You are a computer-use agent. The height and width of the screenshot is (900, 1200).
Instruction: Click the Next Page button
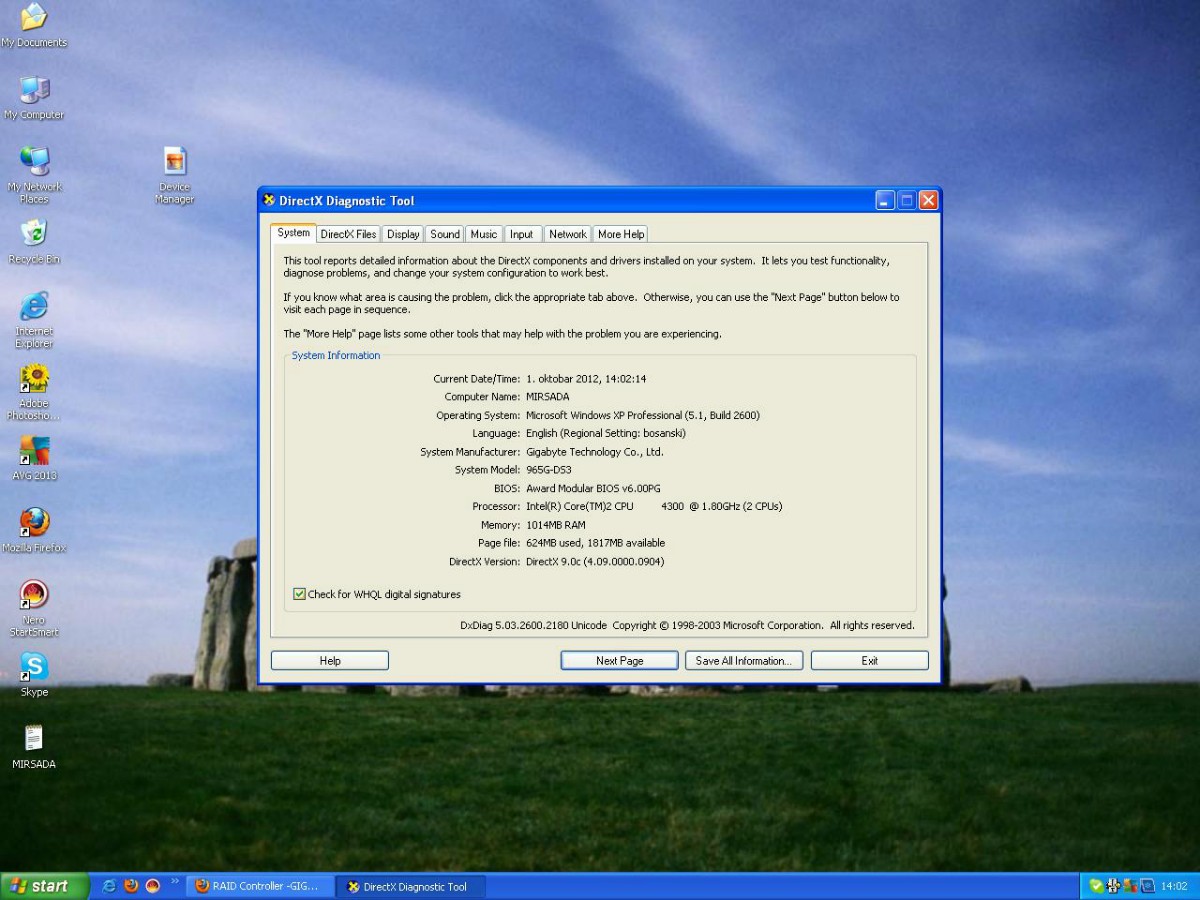click(x=620, y=661)
